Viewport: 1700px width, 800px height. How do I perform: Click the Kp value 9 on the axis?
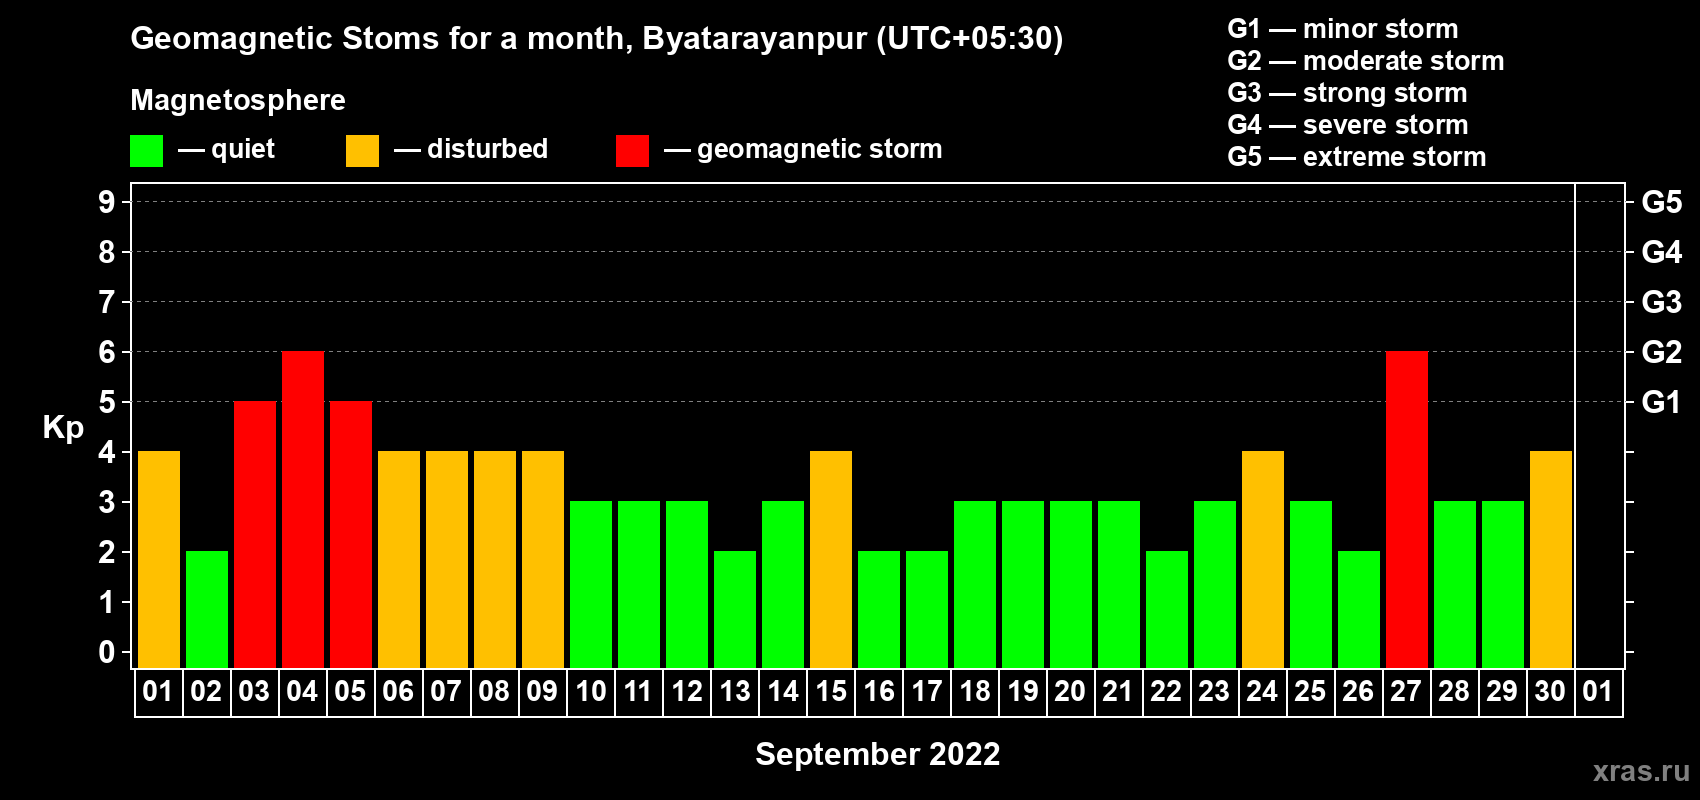point(107,202)
